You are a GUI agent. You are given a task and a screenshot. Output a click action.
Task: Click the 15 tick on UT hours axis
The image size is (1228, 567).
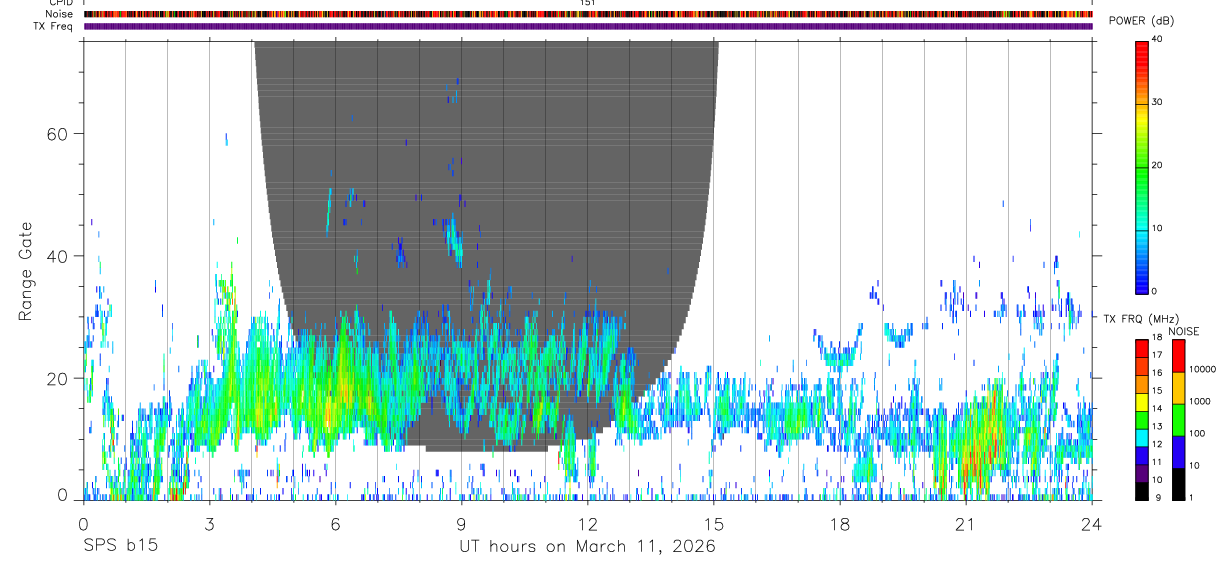click(x=713, y=524)
